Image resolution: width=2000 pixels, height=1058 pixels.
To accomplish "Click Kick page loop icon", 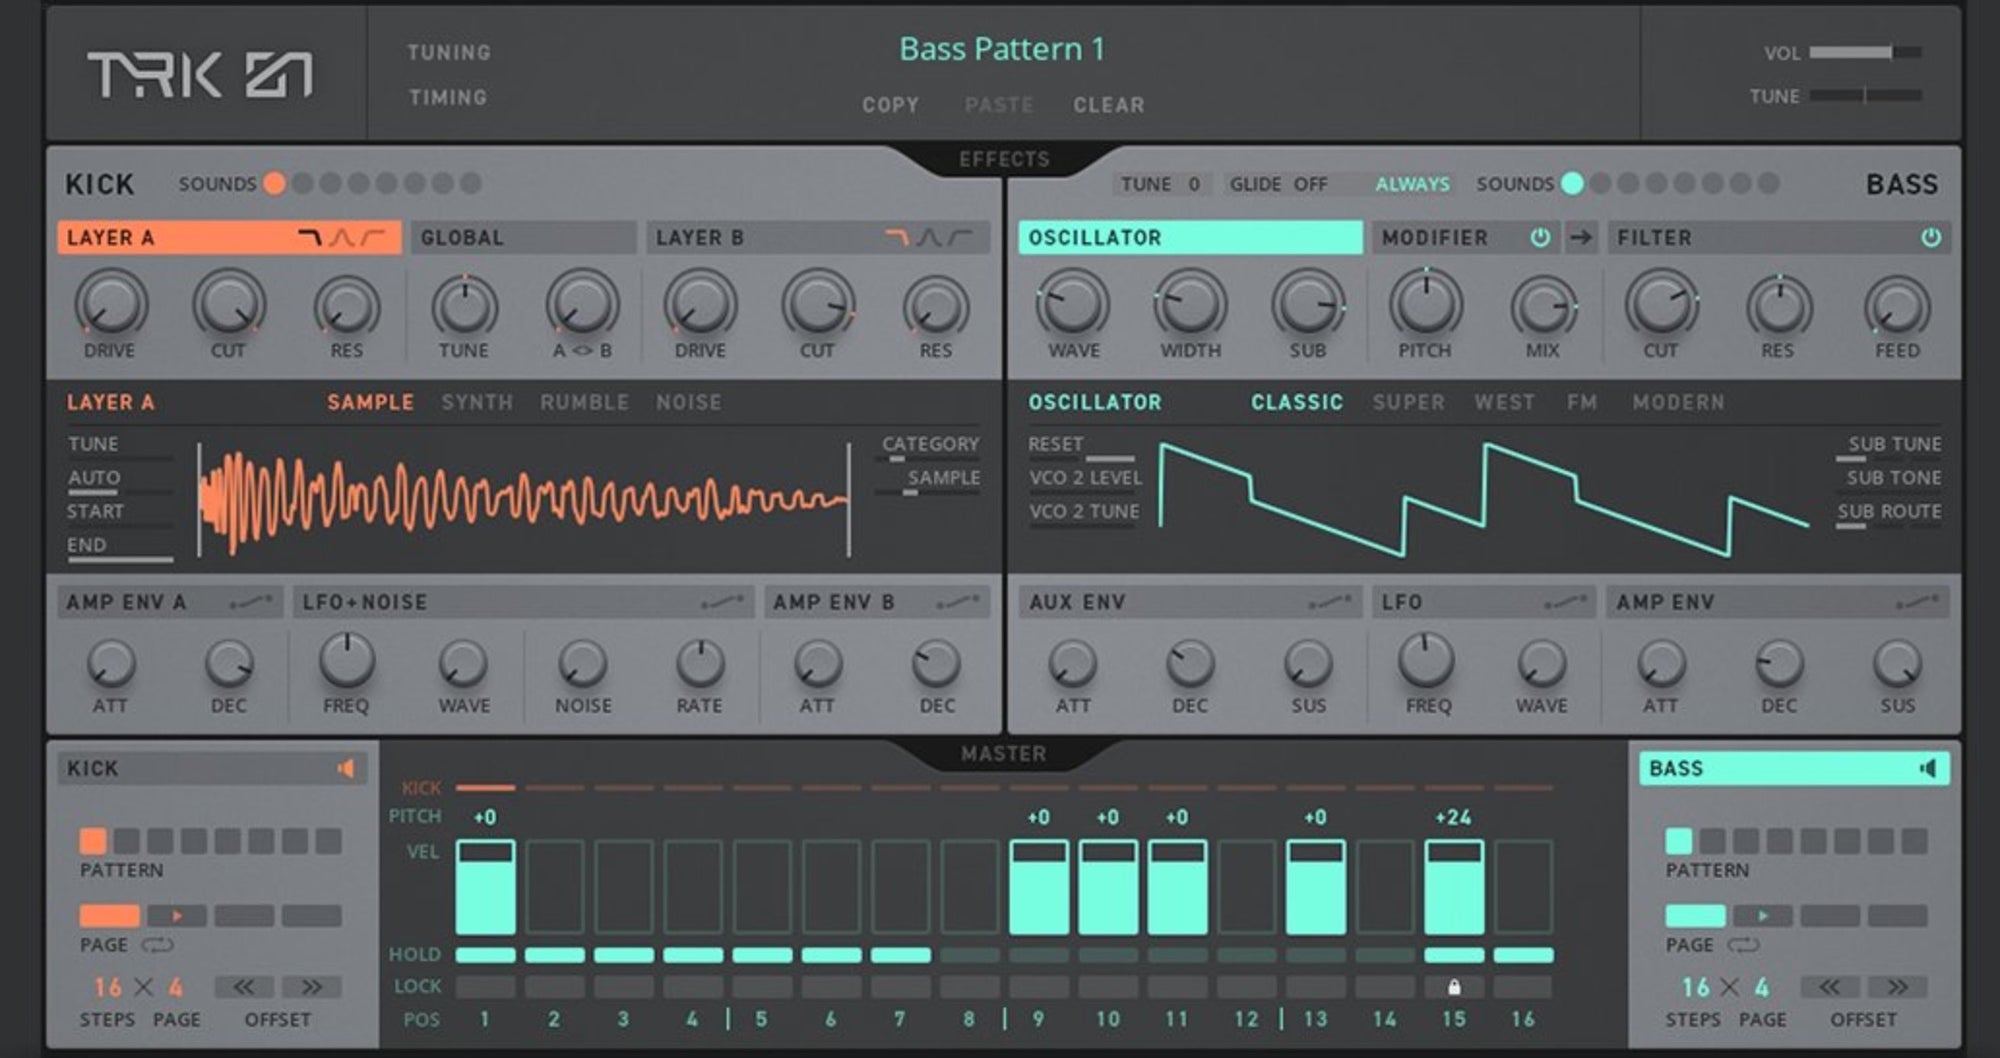I will 158,945.
